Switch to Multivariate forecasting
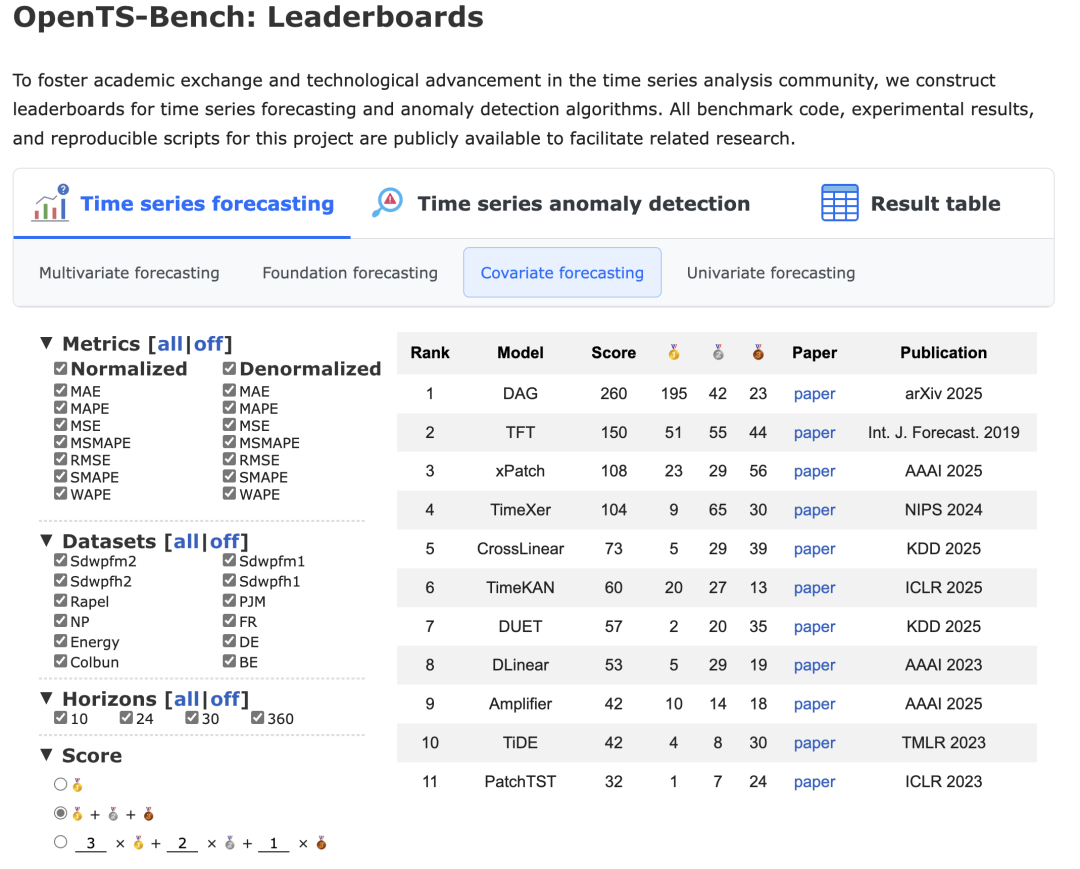This screenshot has height=869, width=1080. (129, 273)
